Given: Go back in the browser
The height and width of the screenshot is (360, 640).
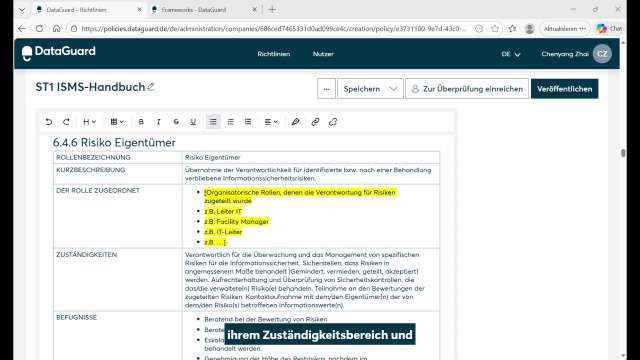Looking at the screenshot, I should 22,29.
